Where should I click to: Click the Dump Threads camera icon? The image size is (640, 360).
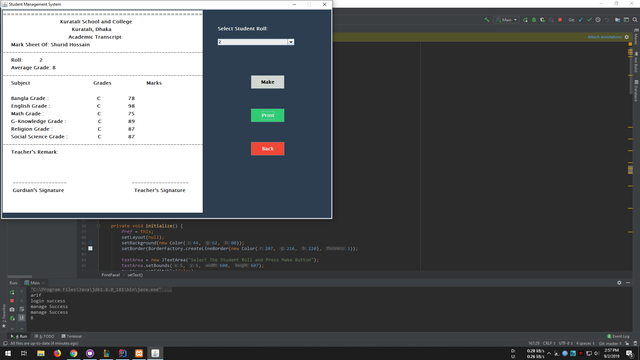pyautogui.click(x=12, y=309)
